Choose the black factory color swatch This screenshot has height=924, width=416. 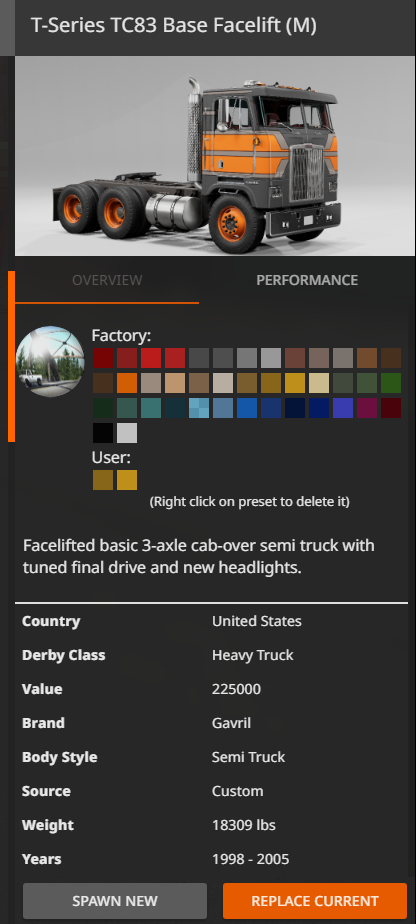[x=103, y=433]
